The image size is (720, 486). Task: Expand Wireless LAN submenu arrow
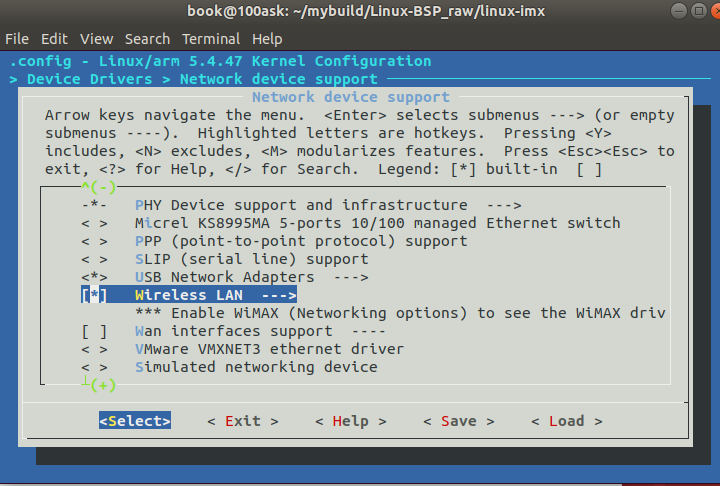(x=279, y=295)
